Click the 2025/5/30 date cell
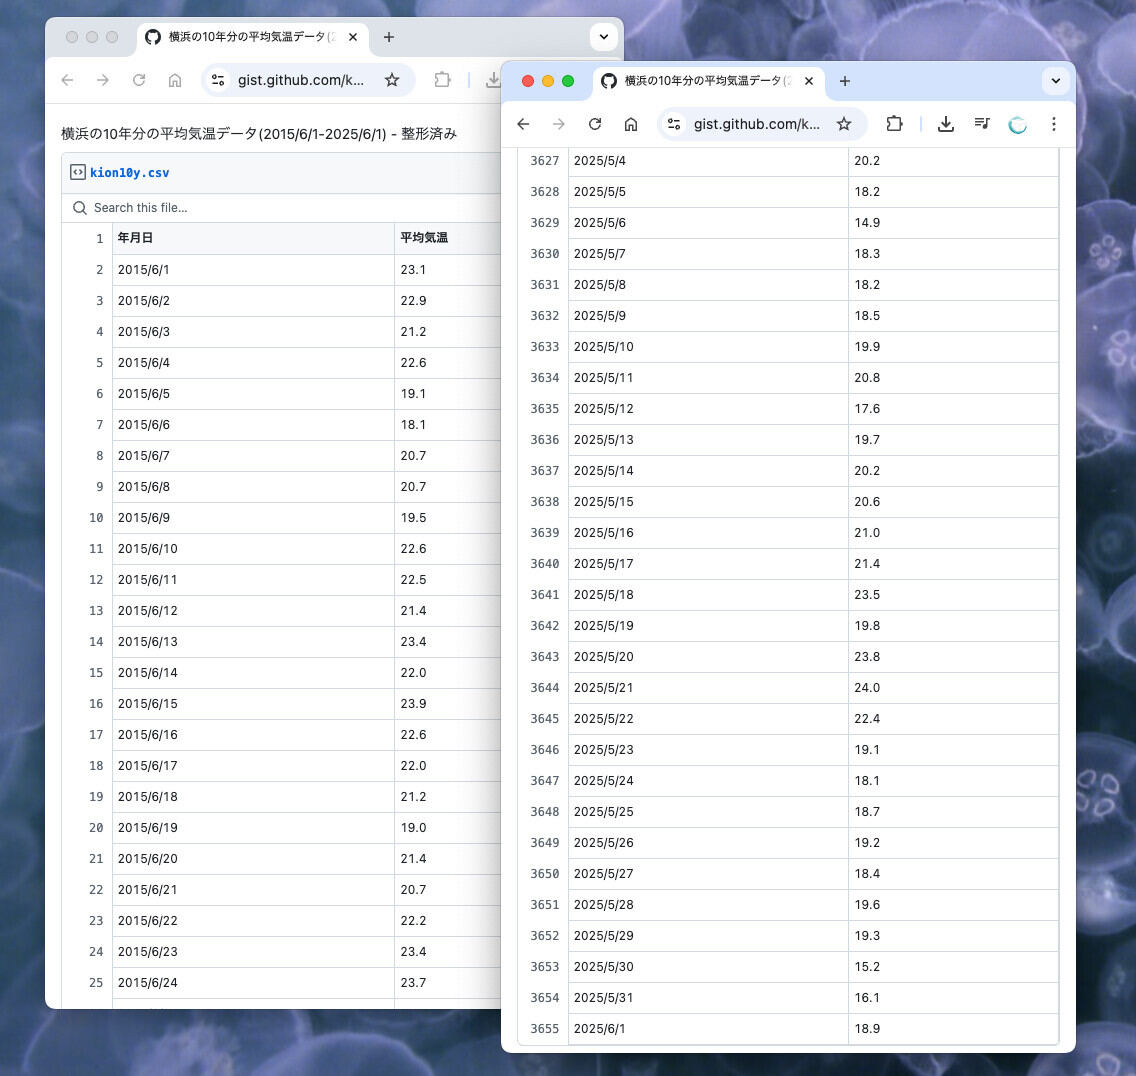 709,967
